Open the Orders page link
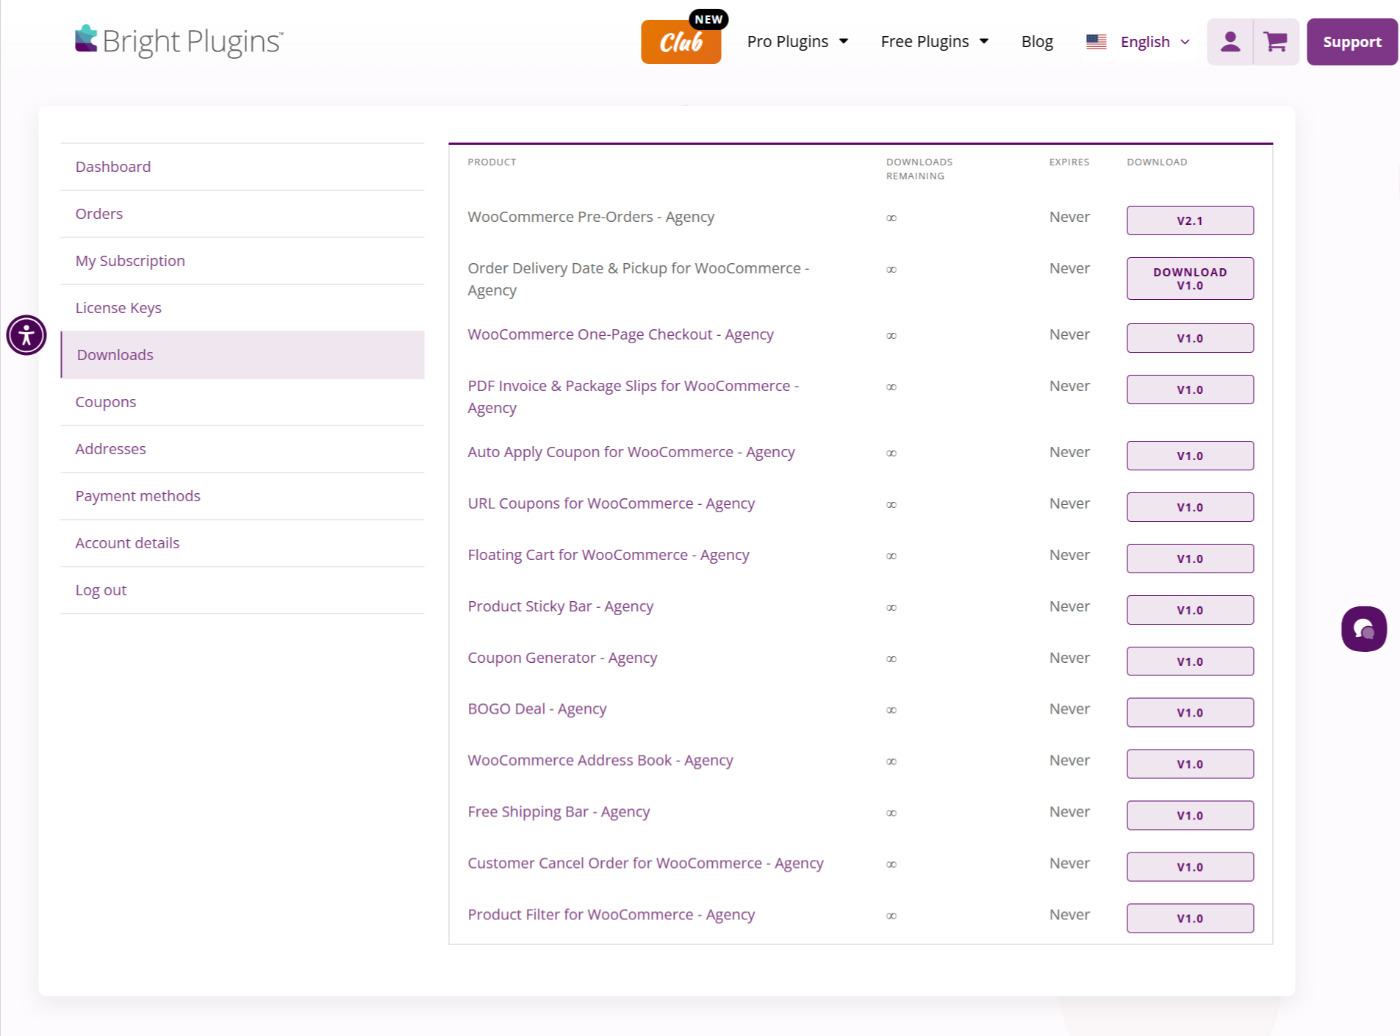 [x=99, y=213]
